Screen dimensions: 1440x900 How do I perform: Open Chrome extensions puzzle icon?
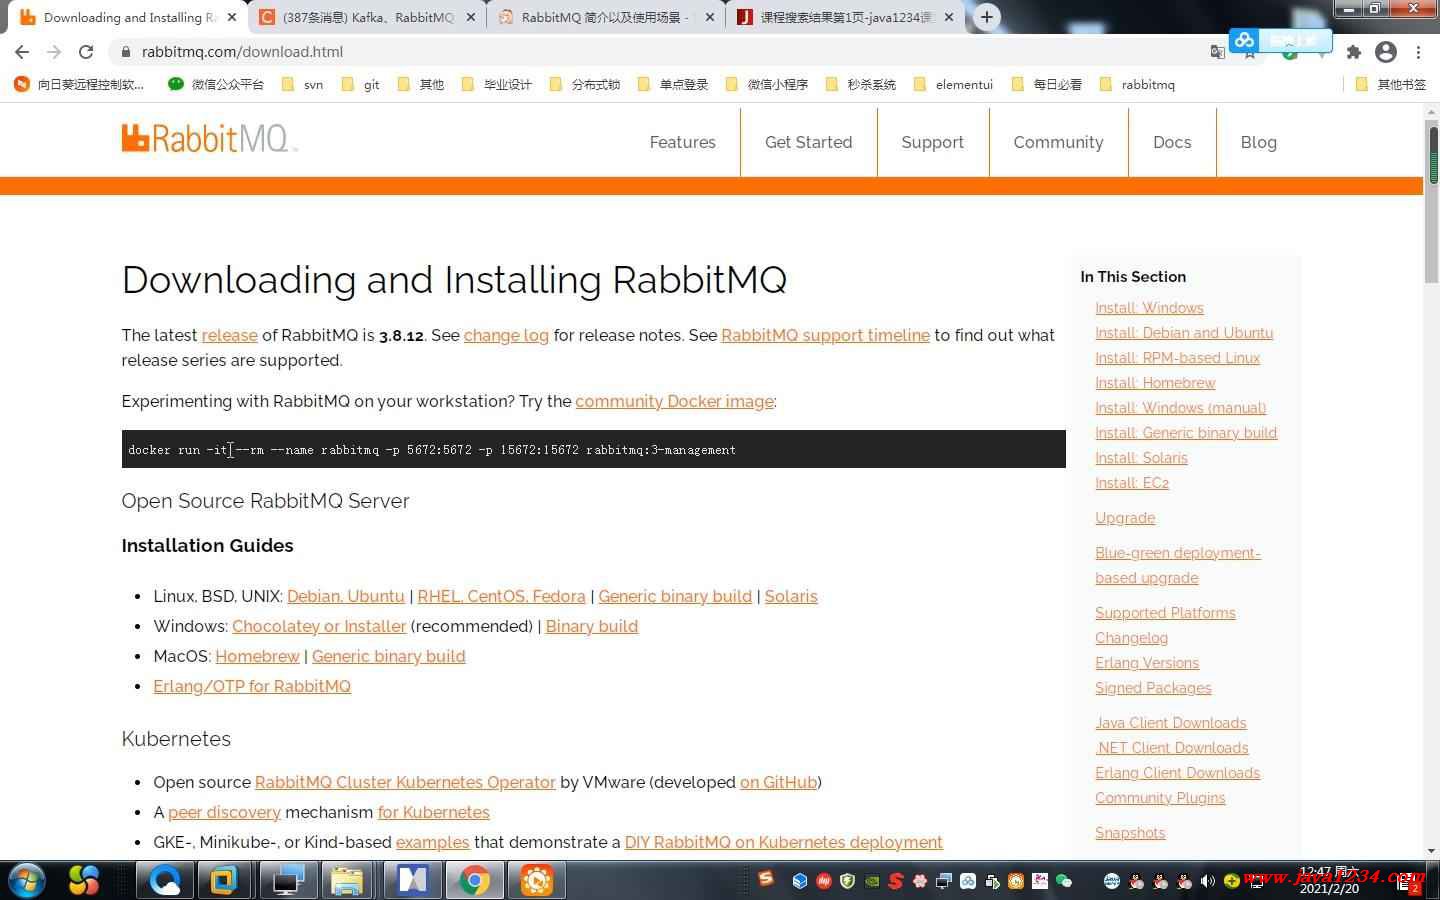[1353, 52]
